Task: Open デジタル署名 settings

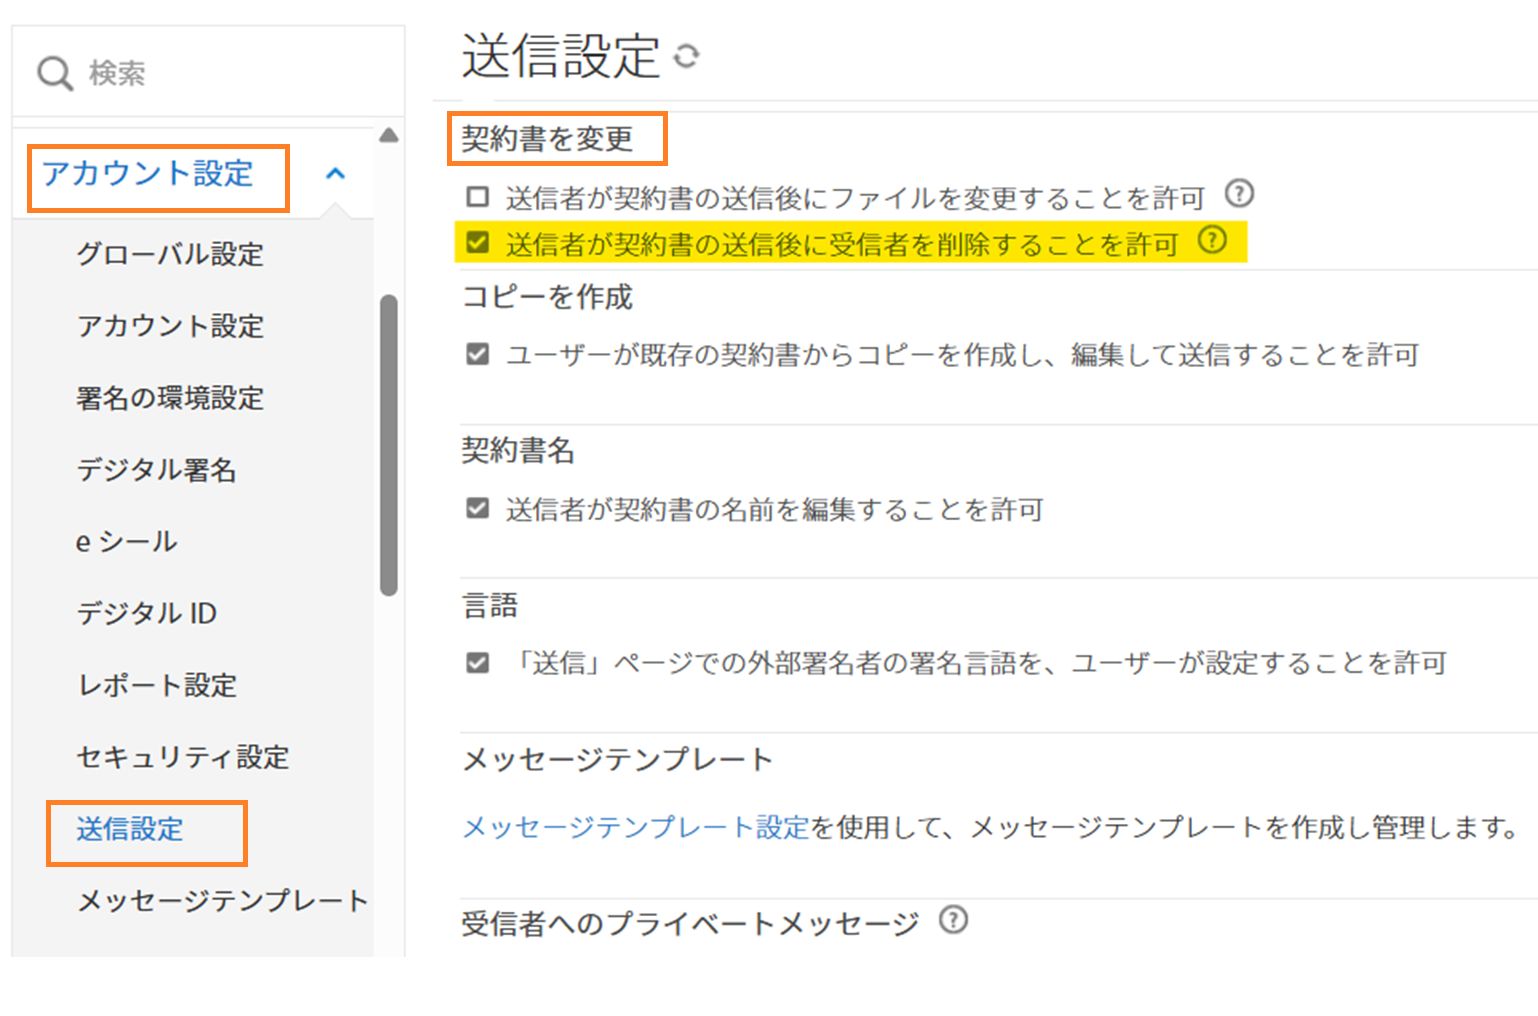Action: coord(157,470)
